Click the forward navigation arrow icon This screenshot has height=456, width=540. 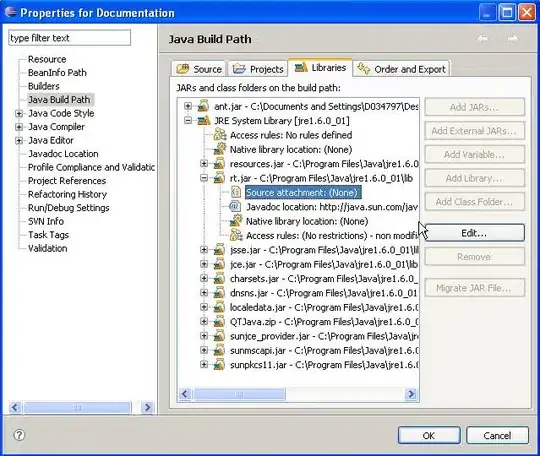tap(512, 39)
